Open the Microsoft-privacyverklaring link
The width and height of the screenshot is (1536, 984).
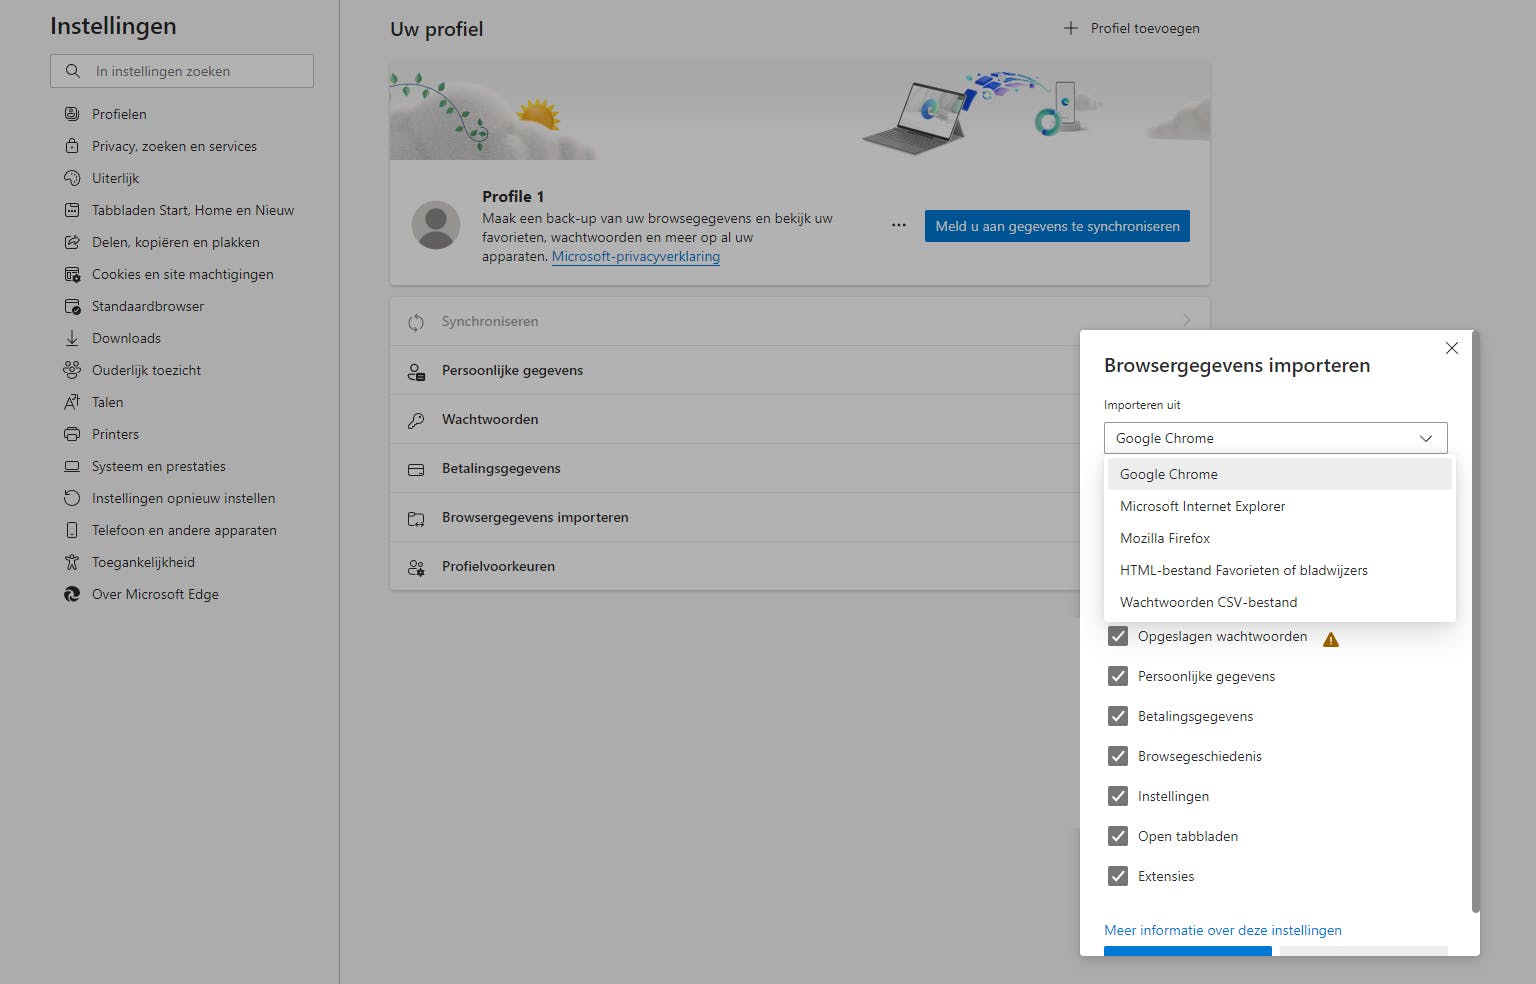pyautogui.click(x=636, y=256)
